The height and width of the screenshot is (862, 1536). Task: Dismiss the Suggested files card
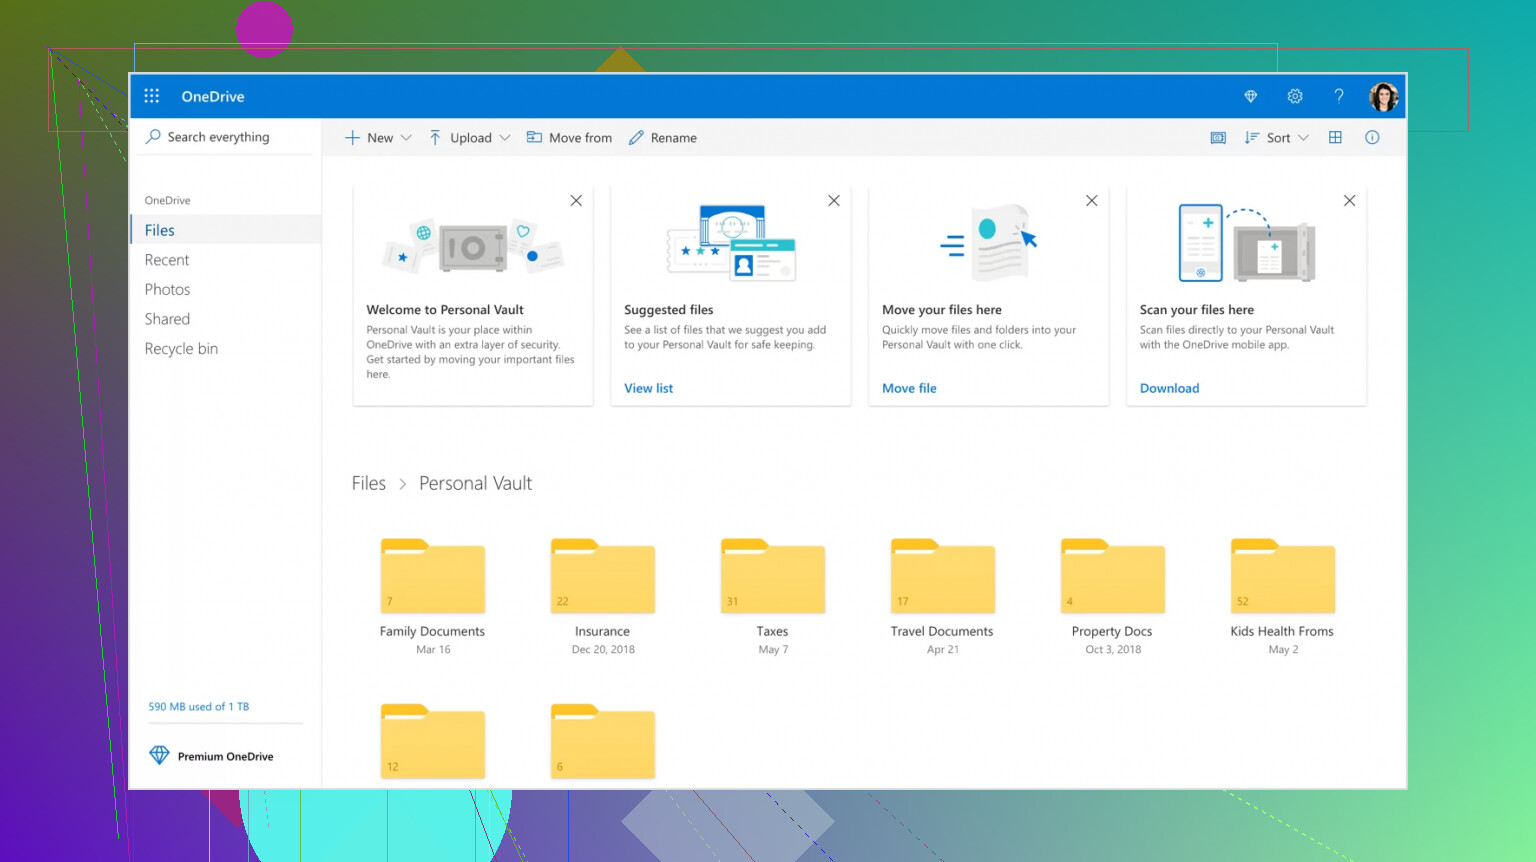tap(834, 200)
